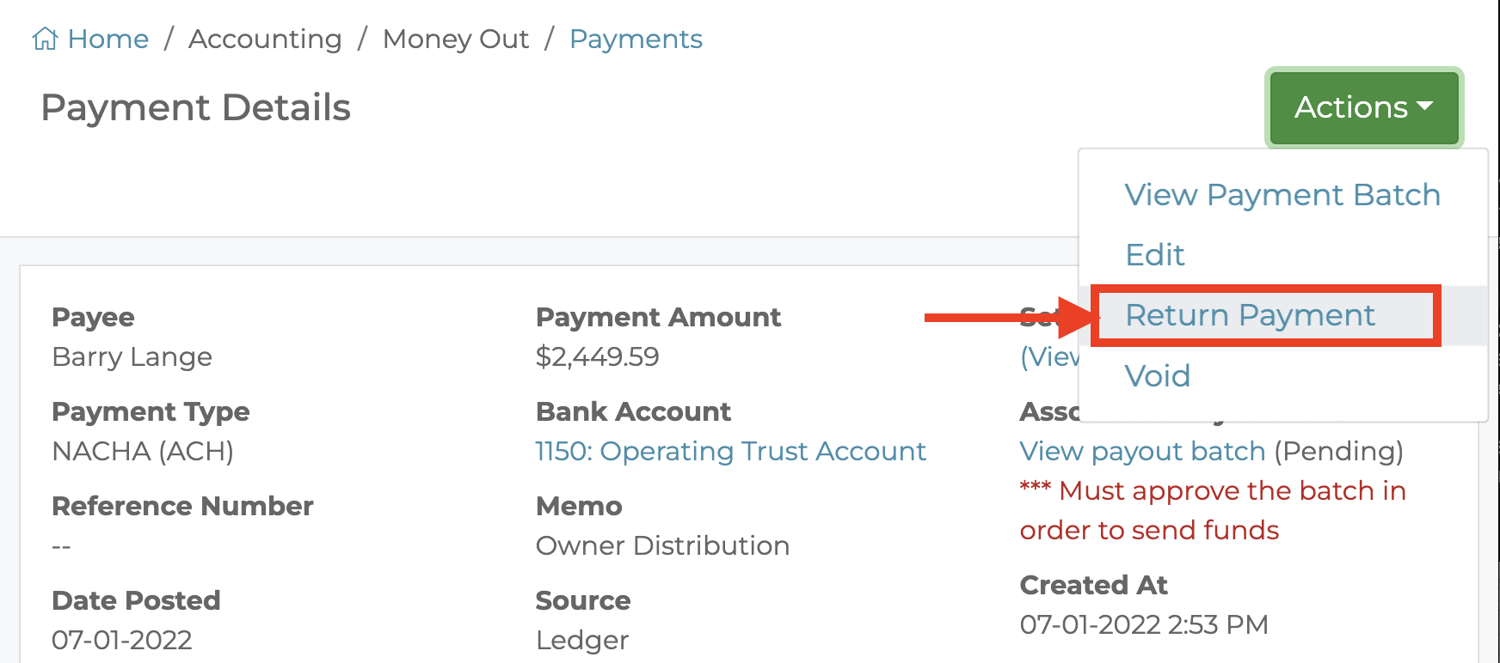The width and height of the screenshot is (1500, 663).
Task: Navigate to the Payments breadcrumb link
Action: click(x=635, y=39)
